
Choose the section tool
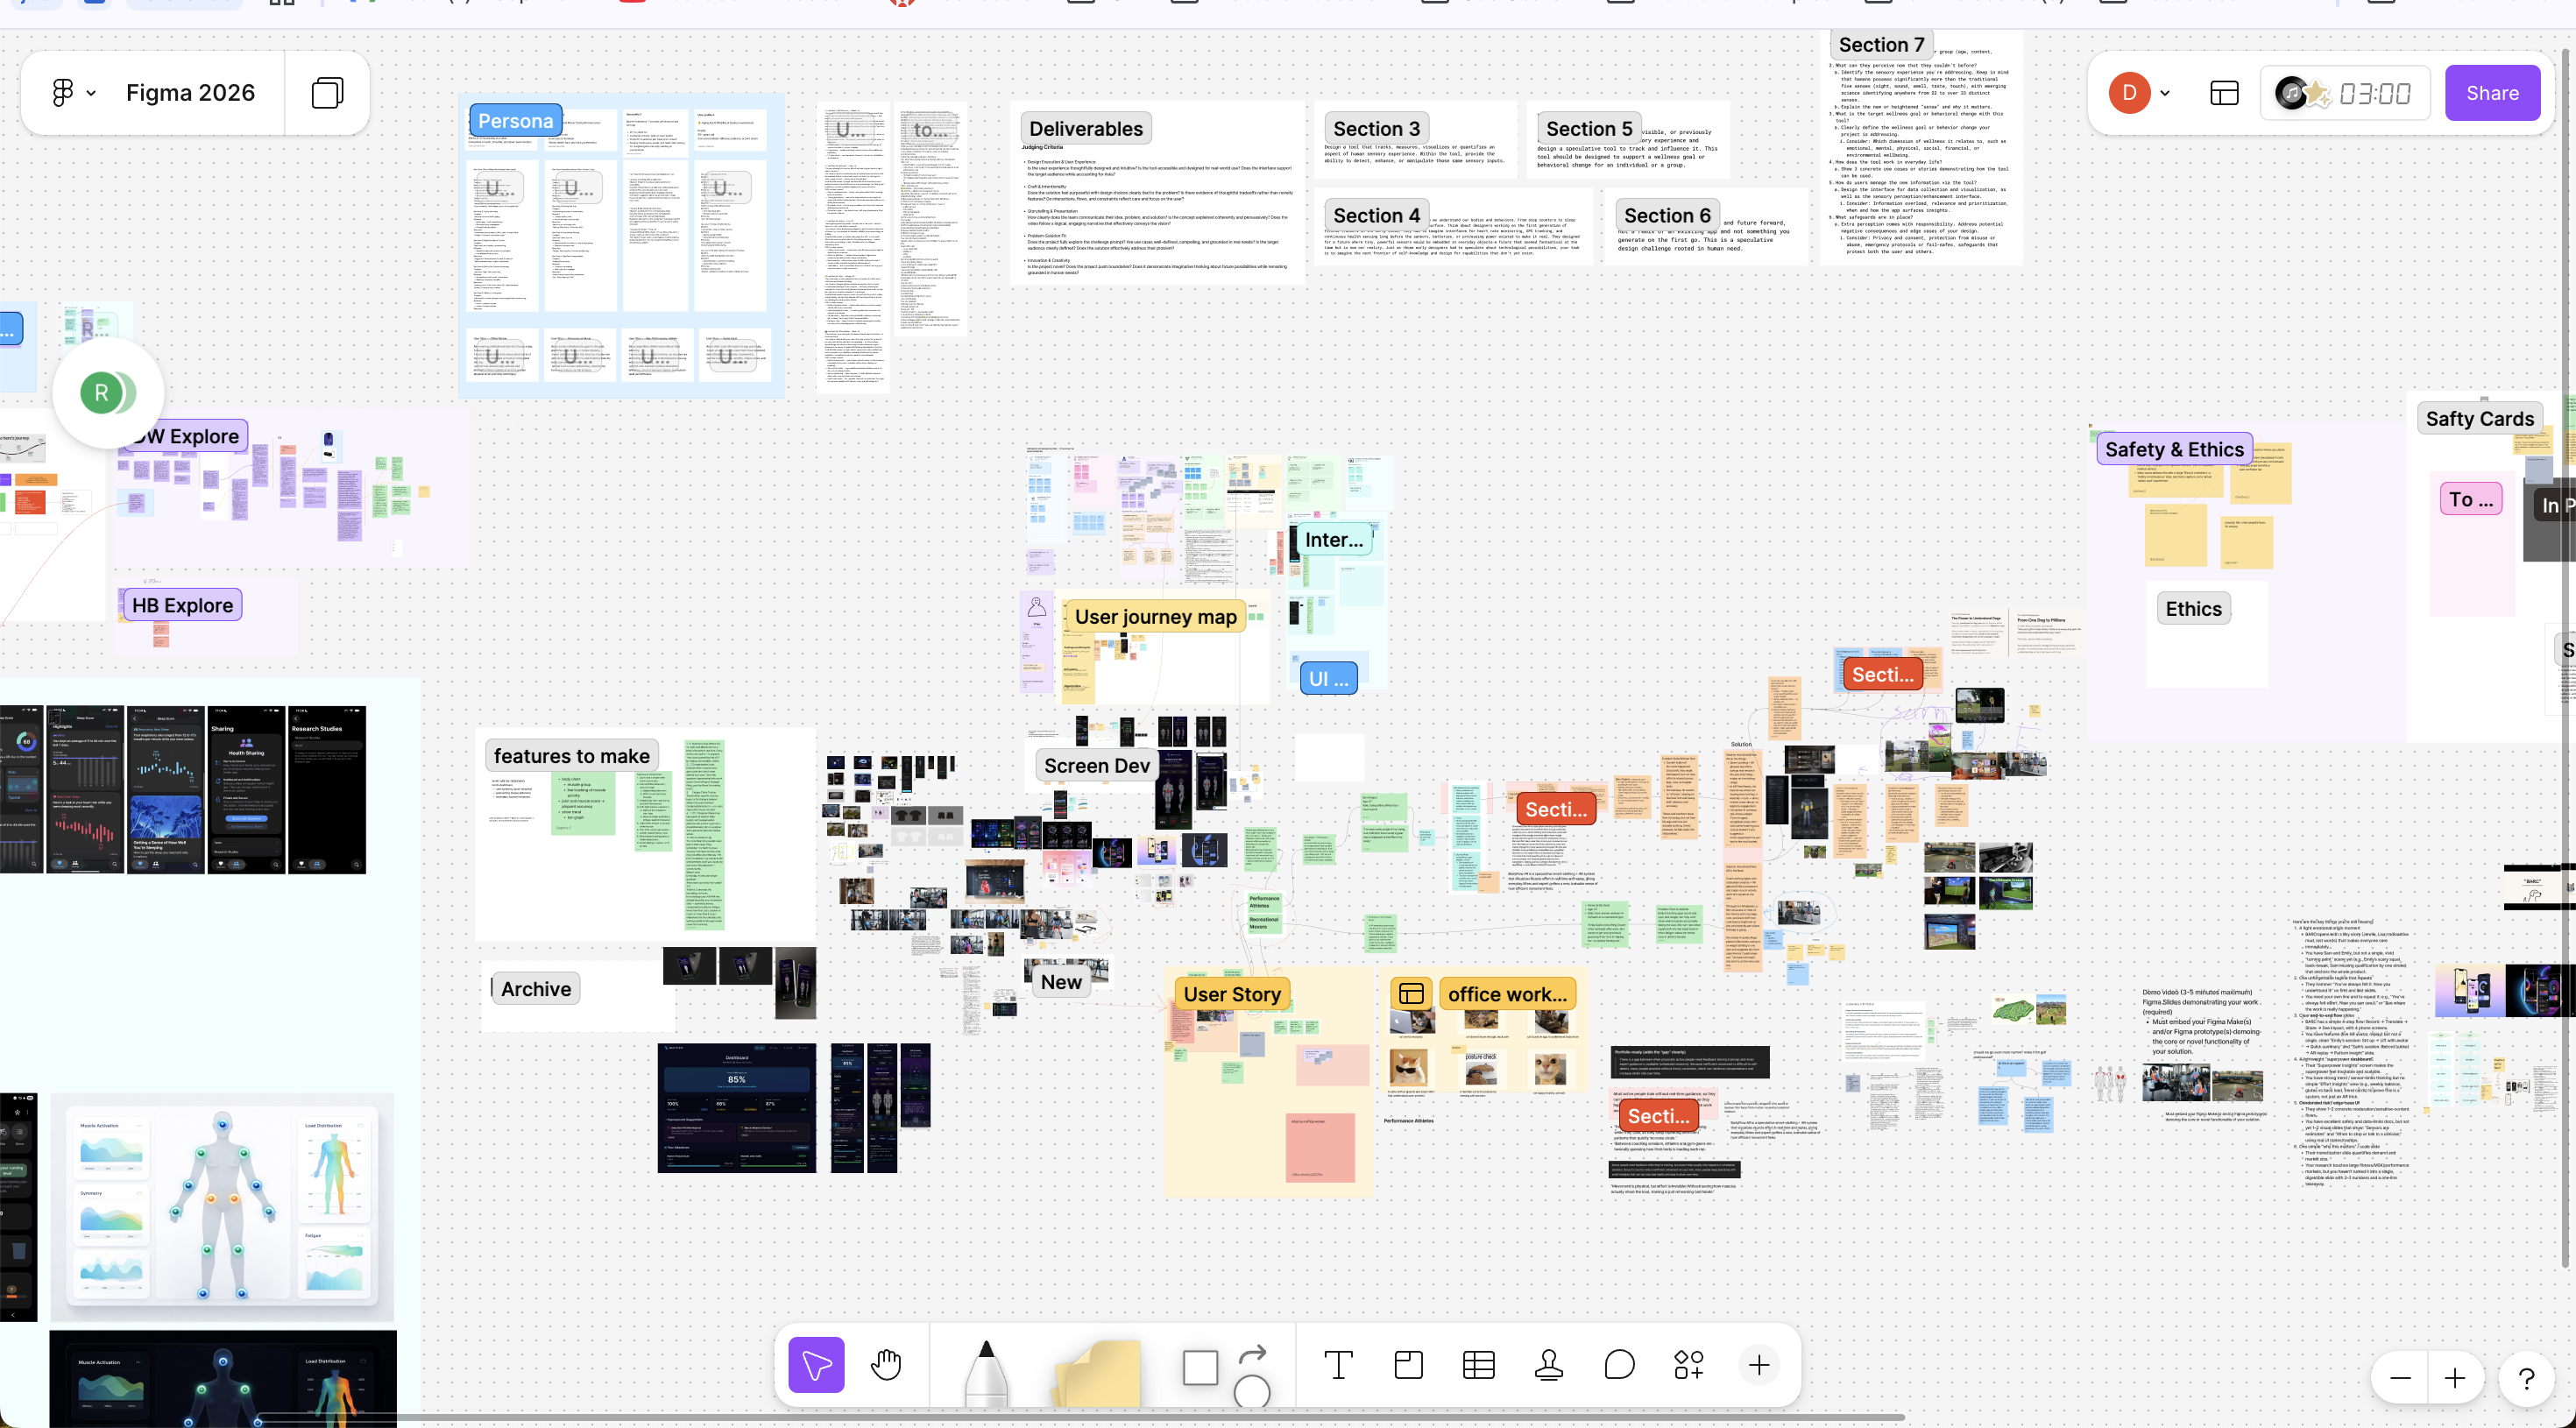[1408, 1365]
